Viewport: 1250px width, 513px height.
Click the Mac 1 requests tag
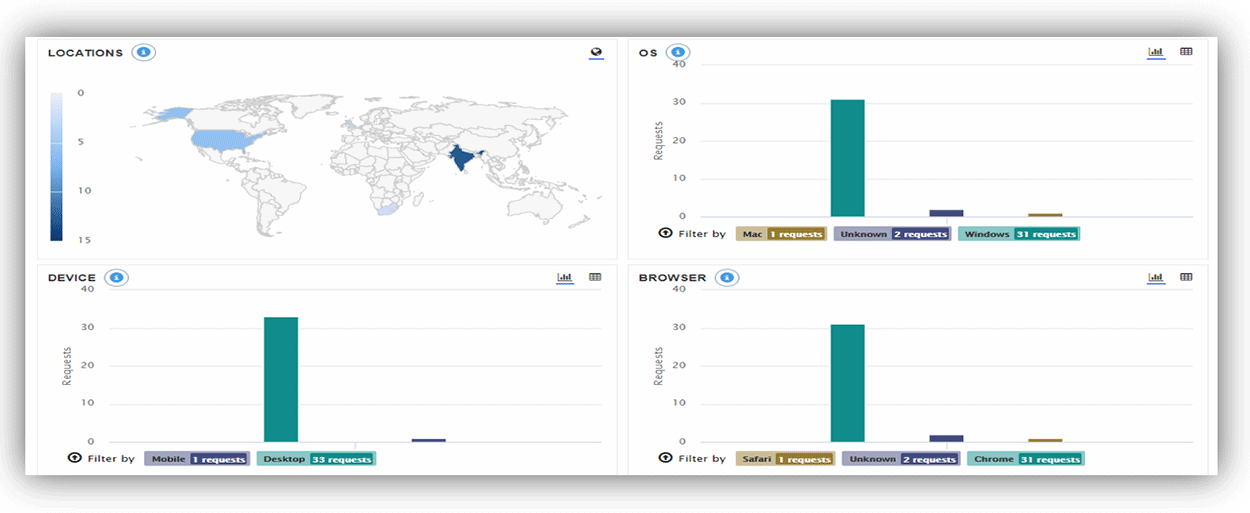(781, 234)
